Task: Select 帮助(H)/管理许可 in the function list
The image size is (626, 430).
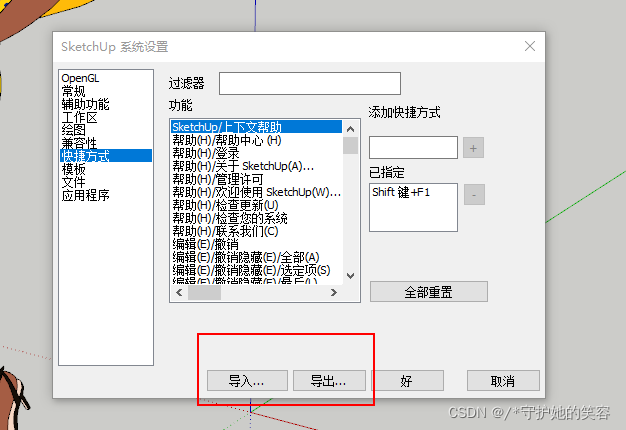Action: pyautogui.click(x=218, y=179)
